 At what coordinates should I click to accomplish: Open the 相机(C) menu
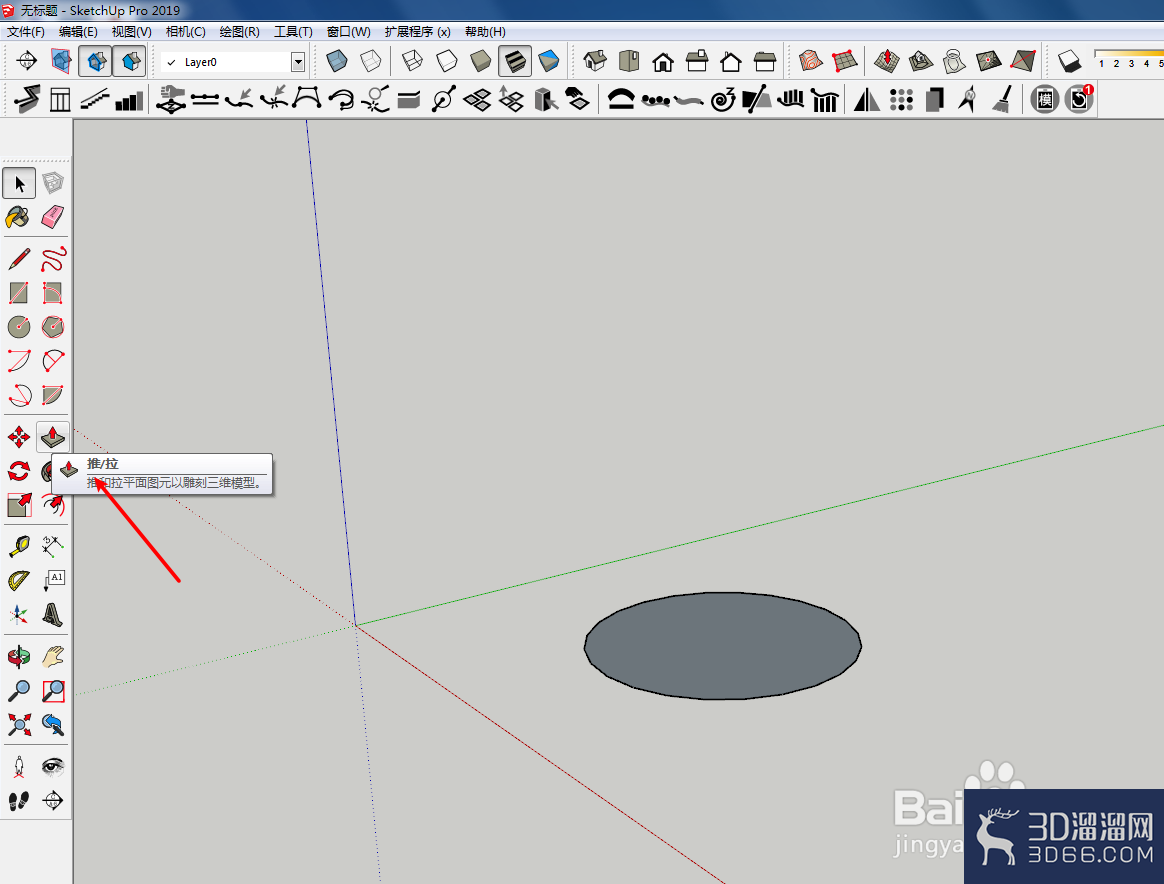(186, 32)
